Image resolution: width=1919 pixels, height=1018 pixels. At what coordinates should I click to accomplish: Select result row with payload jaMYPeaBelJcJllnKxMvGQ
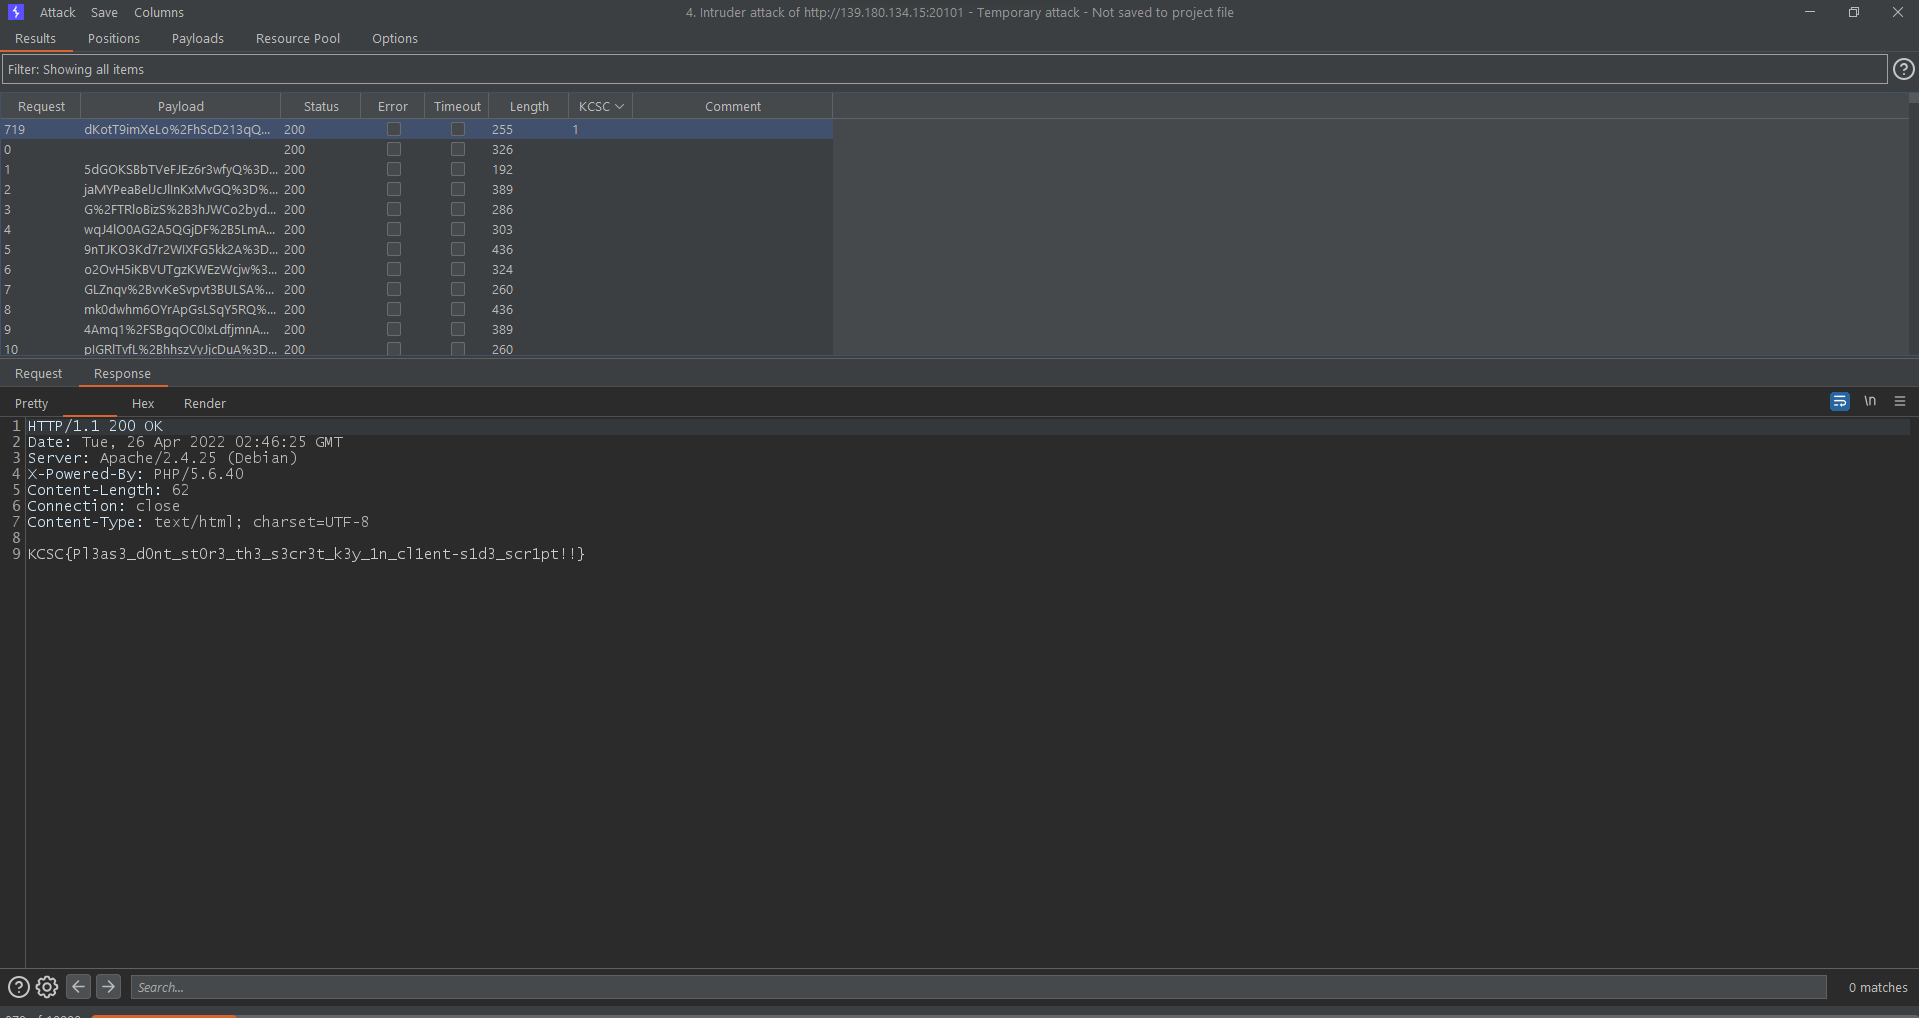point(416,189)
